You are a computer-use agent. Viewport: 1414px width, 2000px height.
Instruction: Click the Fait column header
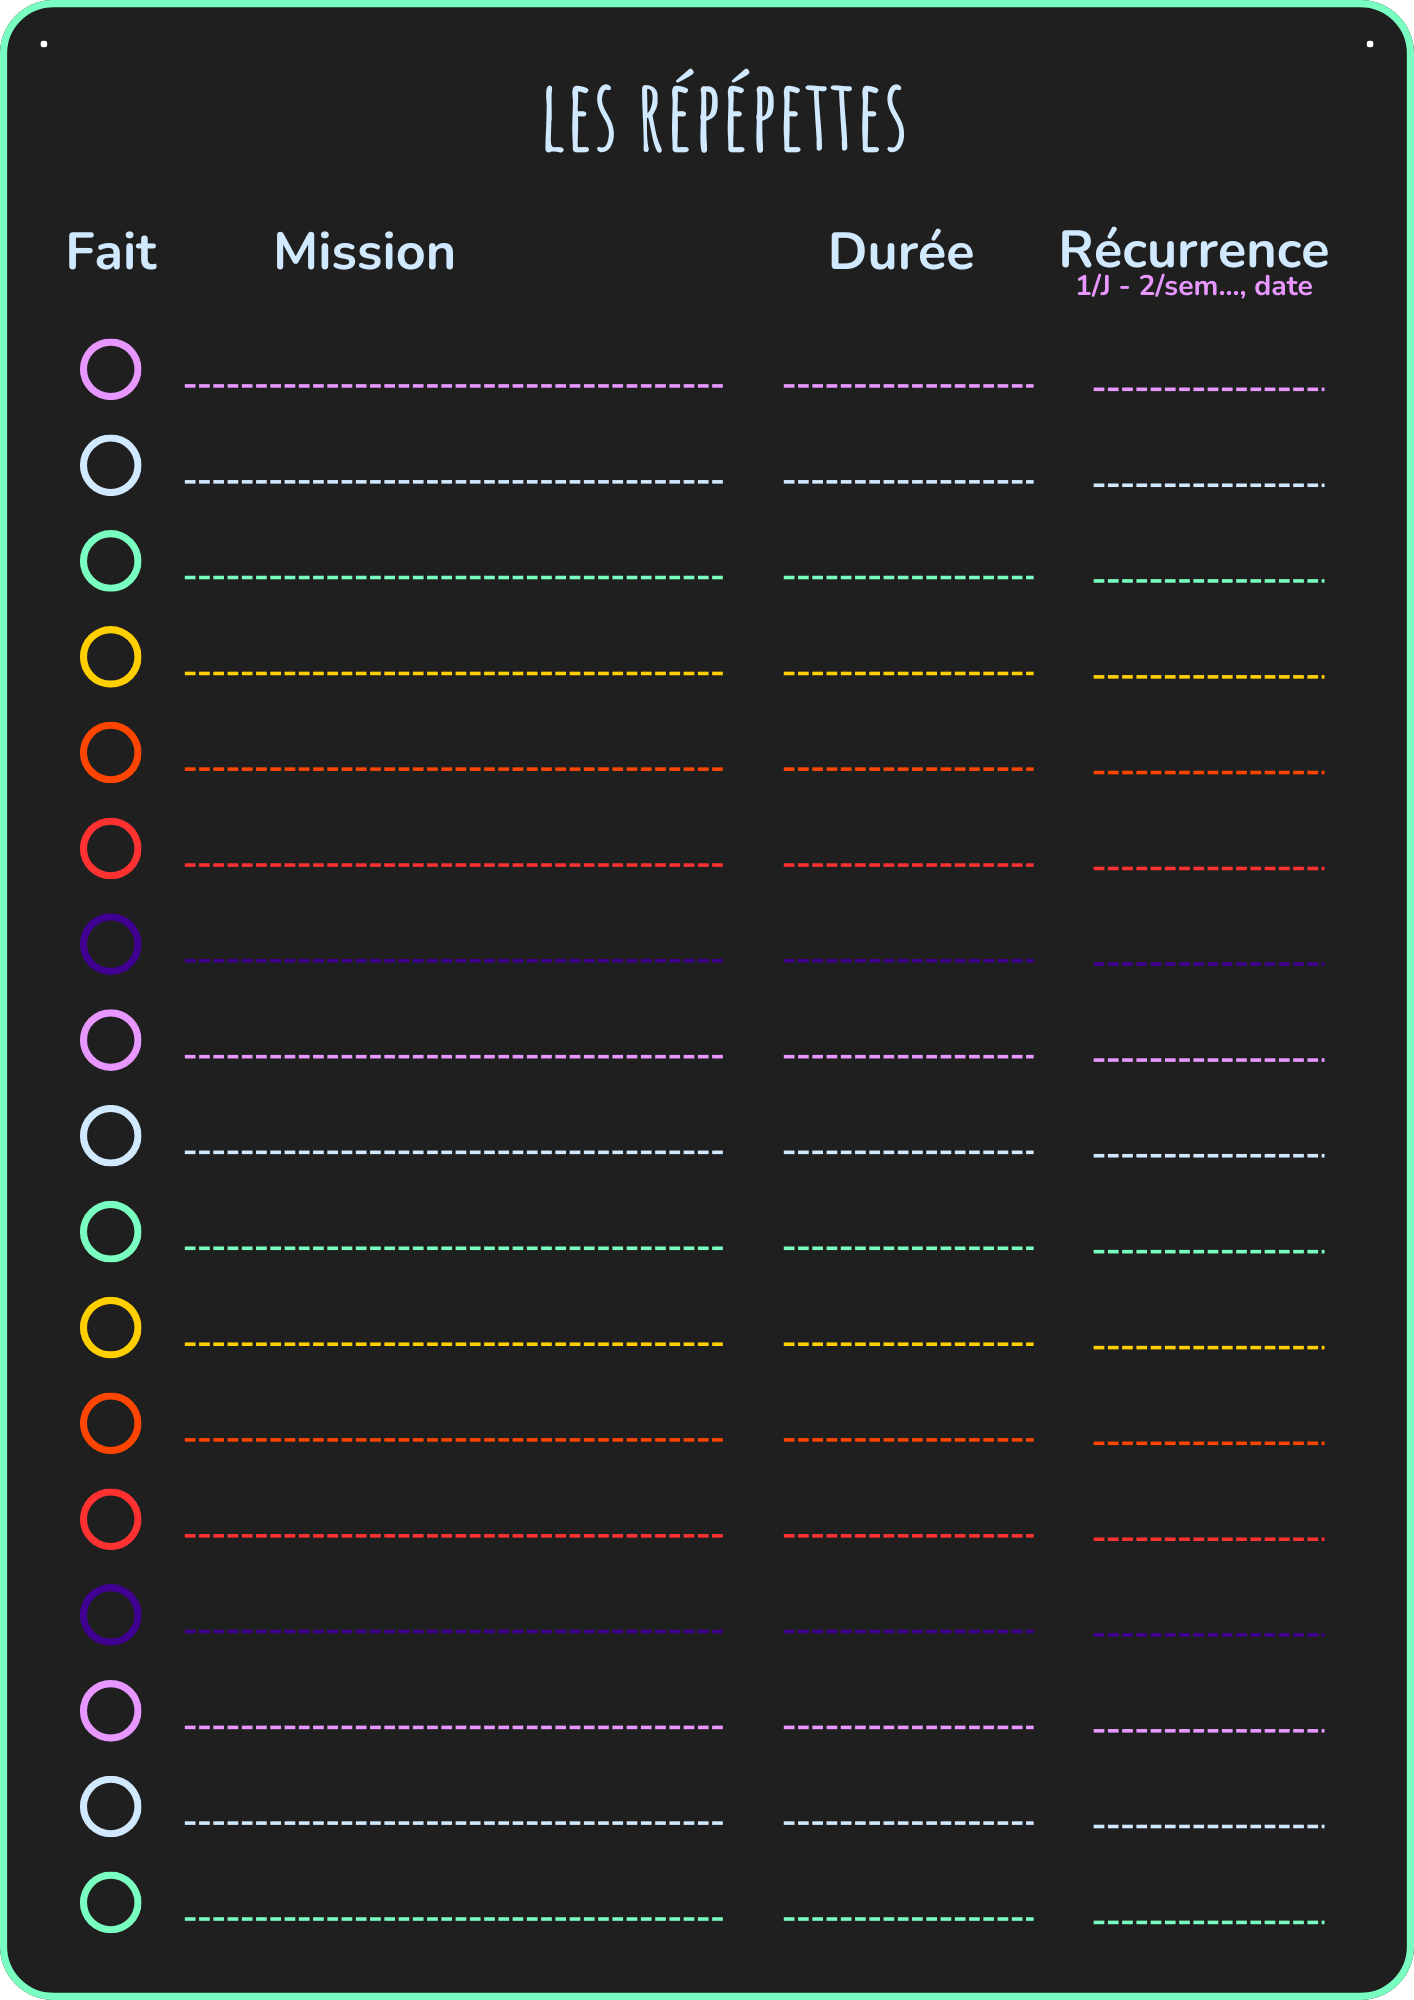(x=111, y=252)
